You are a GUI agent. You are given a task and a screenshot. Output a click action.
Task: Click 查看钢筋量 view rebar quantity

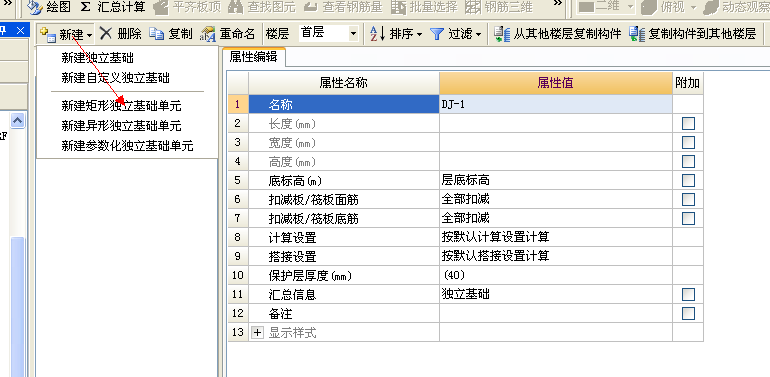(343, 7)
